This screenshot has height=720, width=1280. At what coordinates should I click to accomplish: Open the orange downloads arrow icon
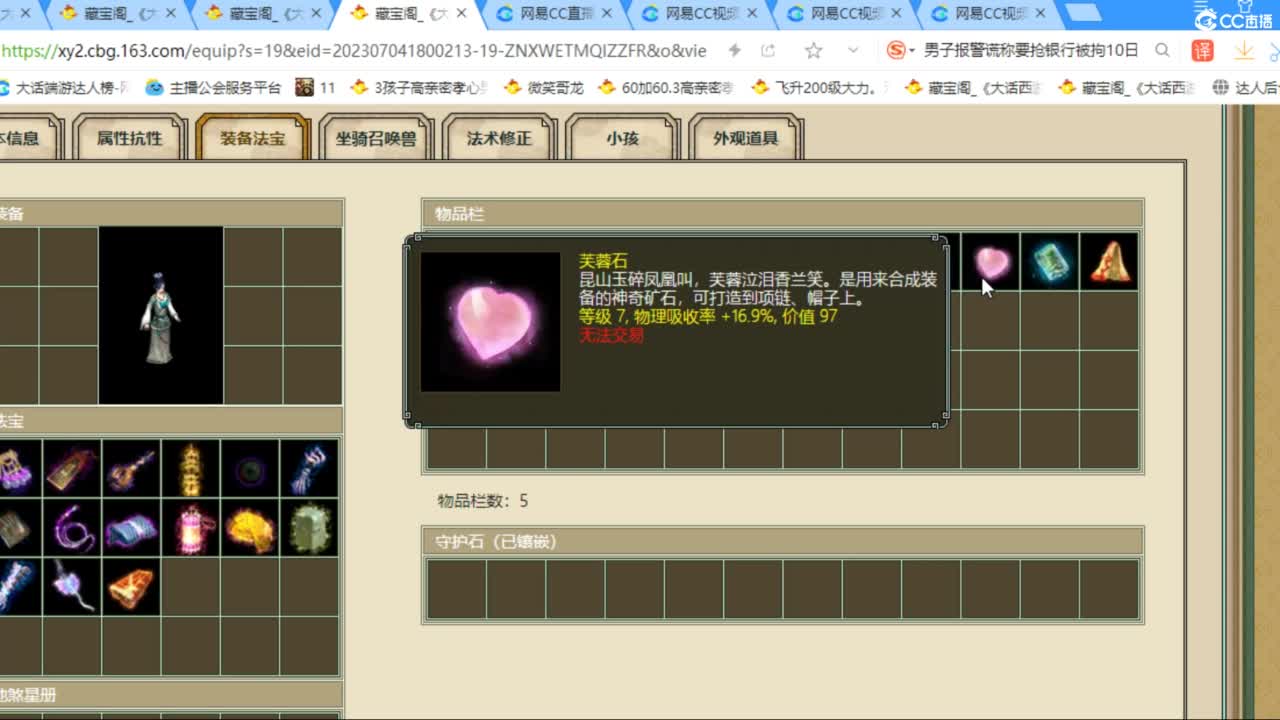tap(1244, 50)
